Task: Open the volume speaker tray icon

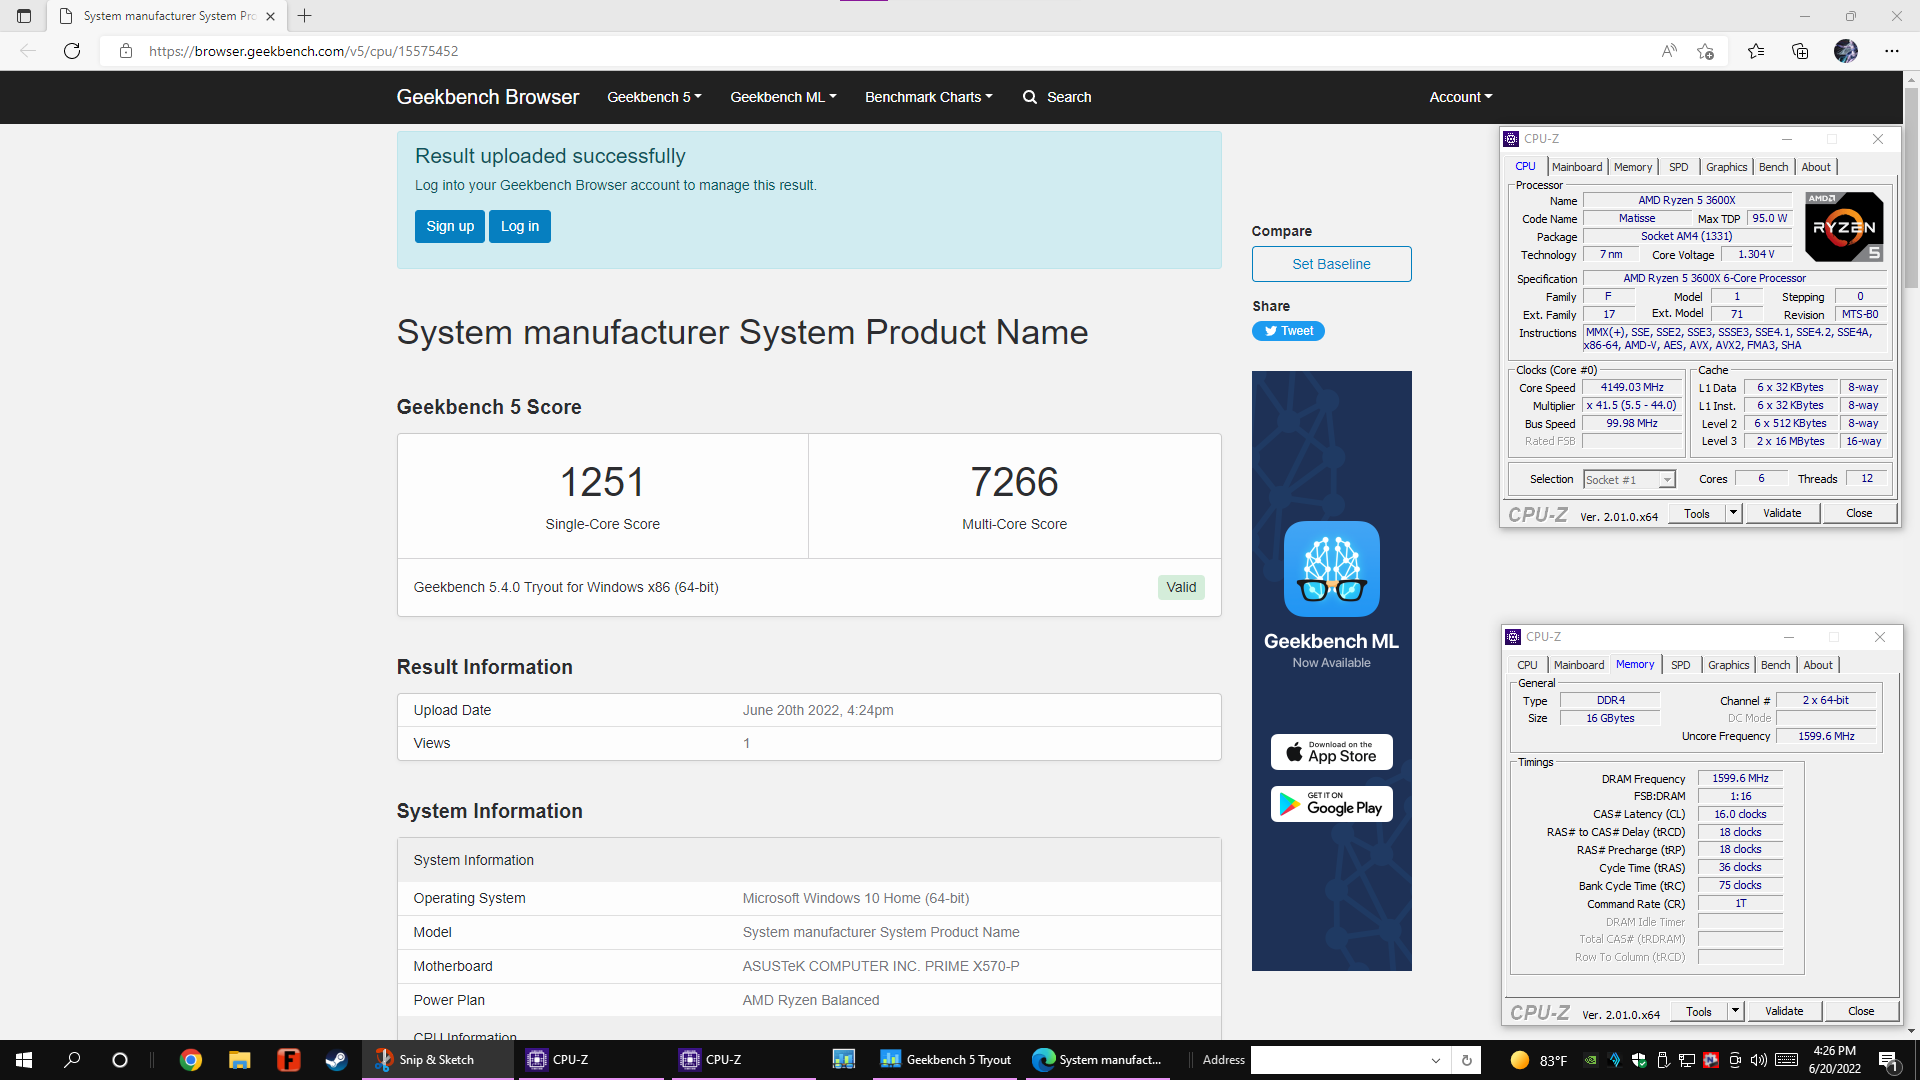Action: pos(1759,1060)
